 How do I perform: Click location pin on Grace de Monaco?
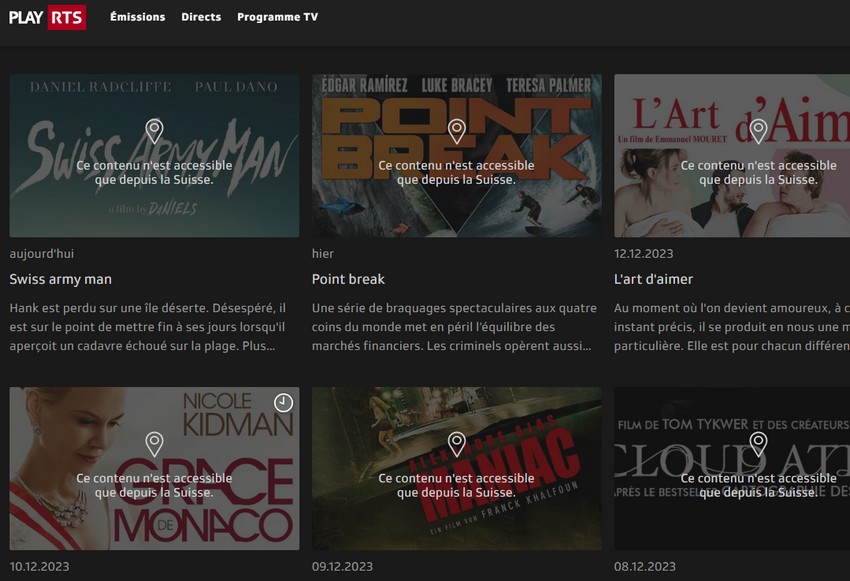pyautogui.click(x=154, y=444)
